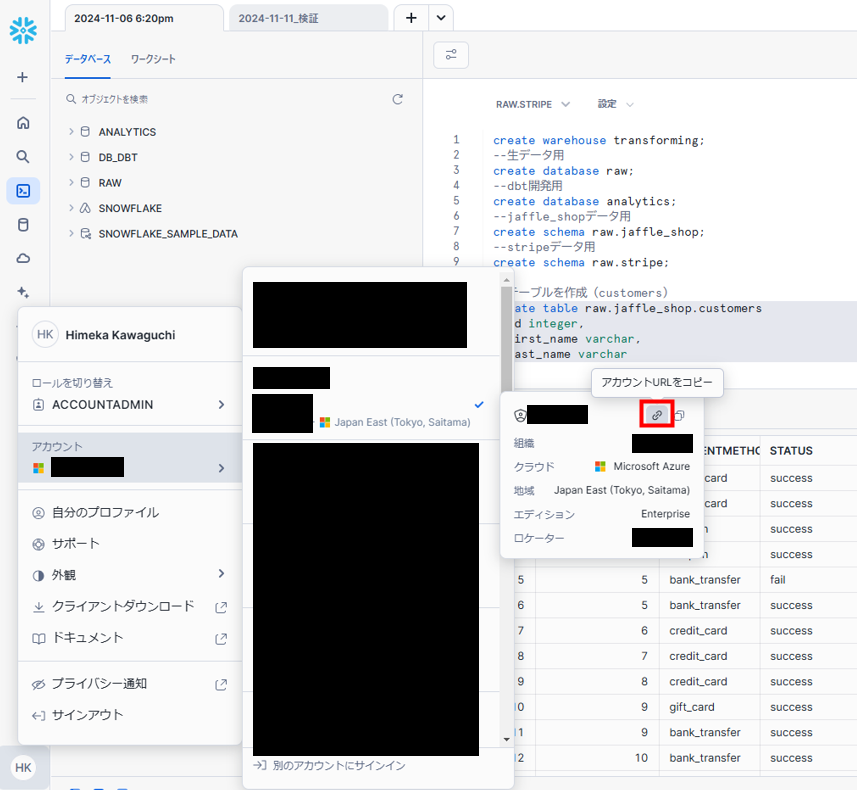
Task: Open the Marketplace cloud icon in sidebar
Action: pos(22,259)
